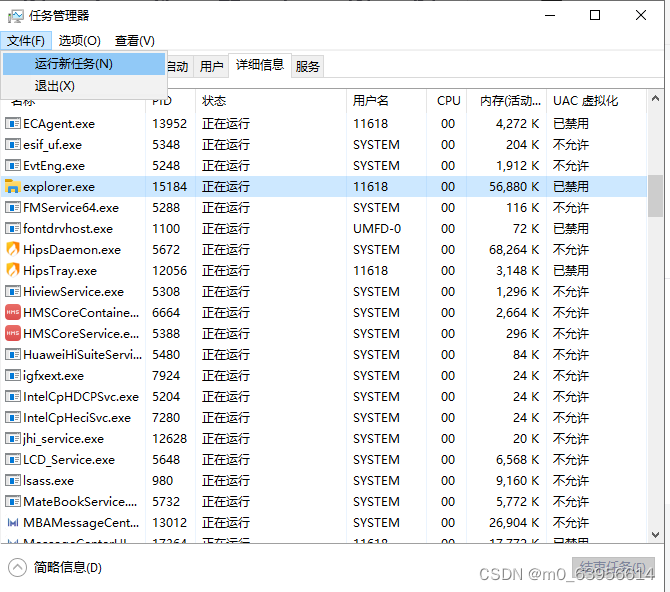This screenshot has height=592, width=670.
Task: Switch to the 服务 tab
Action: click(307, 67)
